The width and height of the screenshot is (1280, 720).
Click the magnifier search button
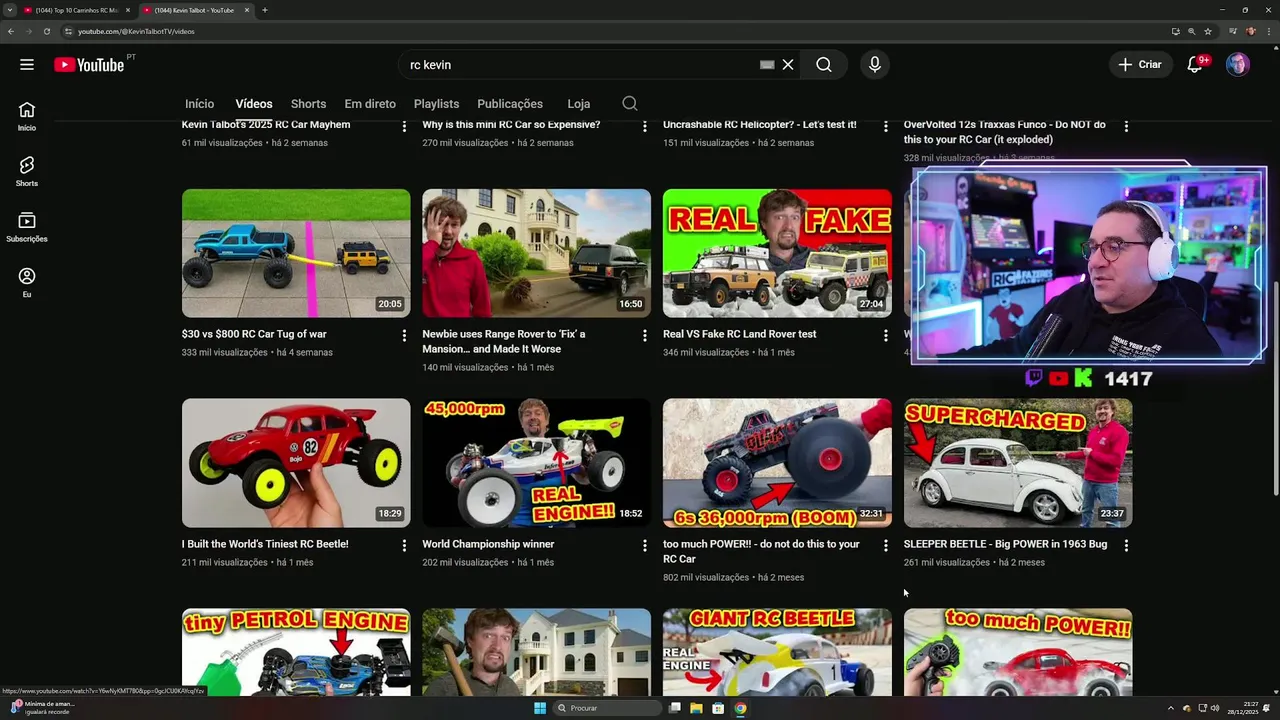pos(824,65)
